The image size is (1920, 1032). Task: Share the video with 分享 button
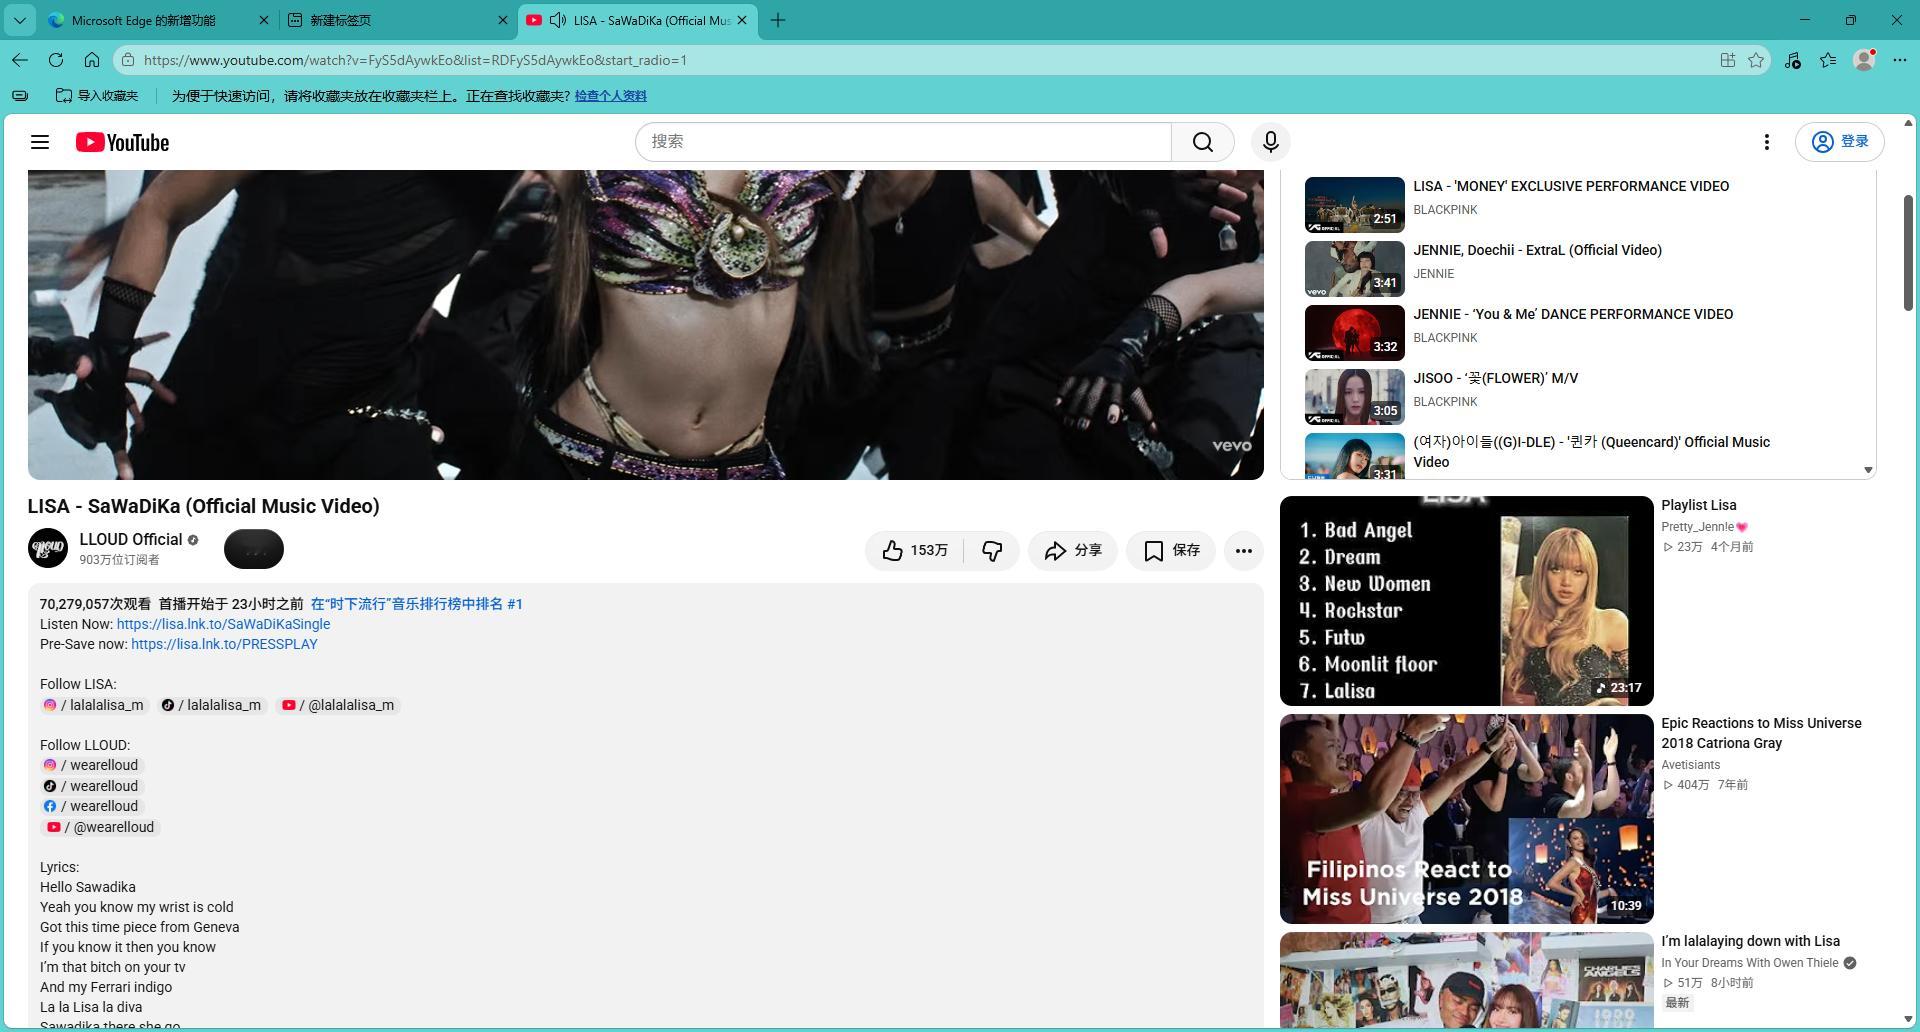click(x=1073, y=551)
